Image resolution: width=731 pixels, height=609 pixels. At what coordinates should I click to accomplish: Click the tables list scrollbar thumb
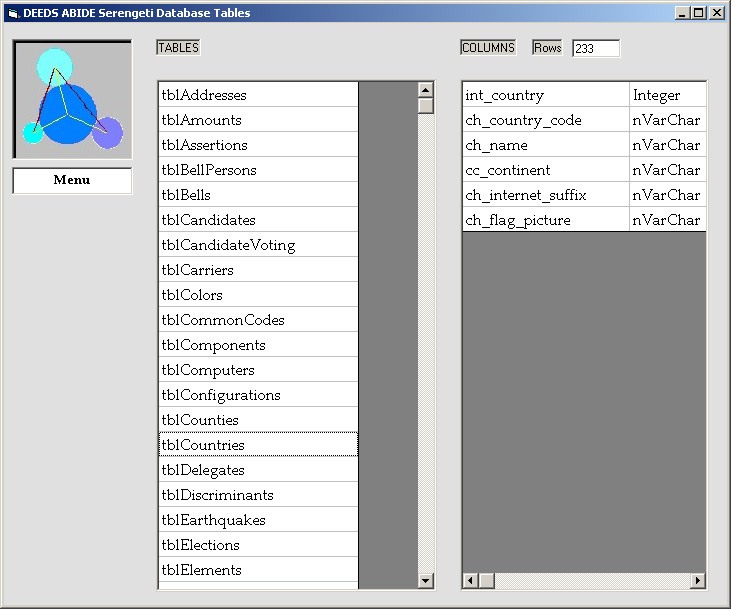[x=426, y=105]
